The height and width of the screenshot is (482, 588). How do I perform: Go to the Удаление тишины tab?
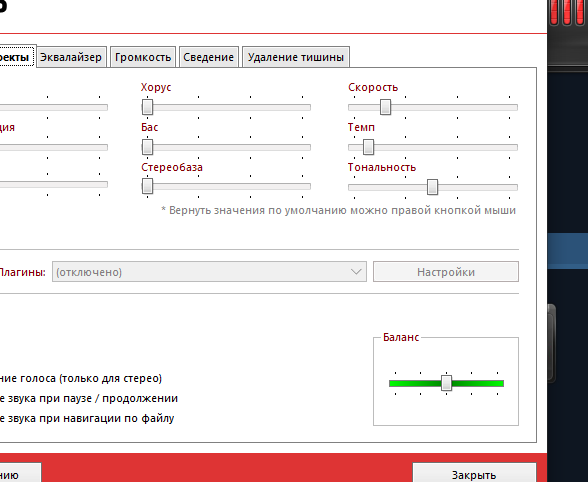pyautogui.click(x=296, y=57)
